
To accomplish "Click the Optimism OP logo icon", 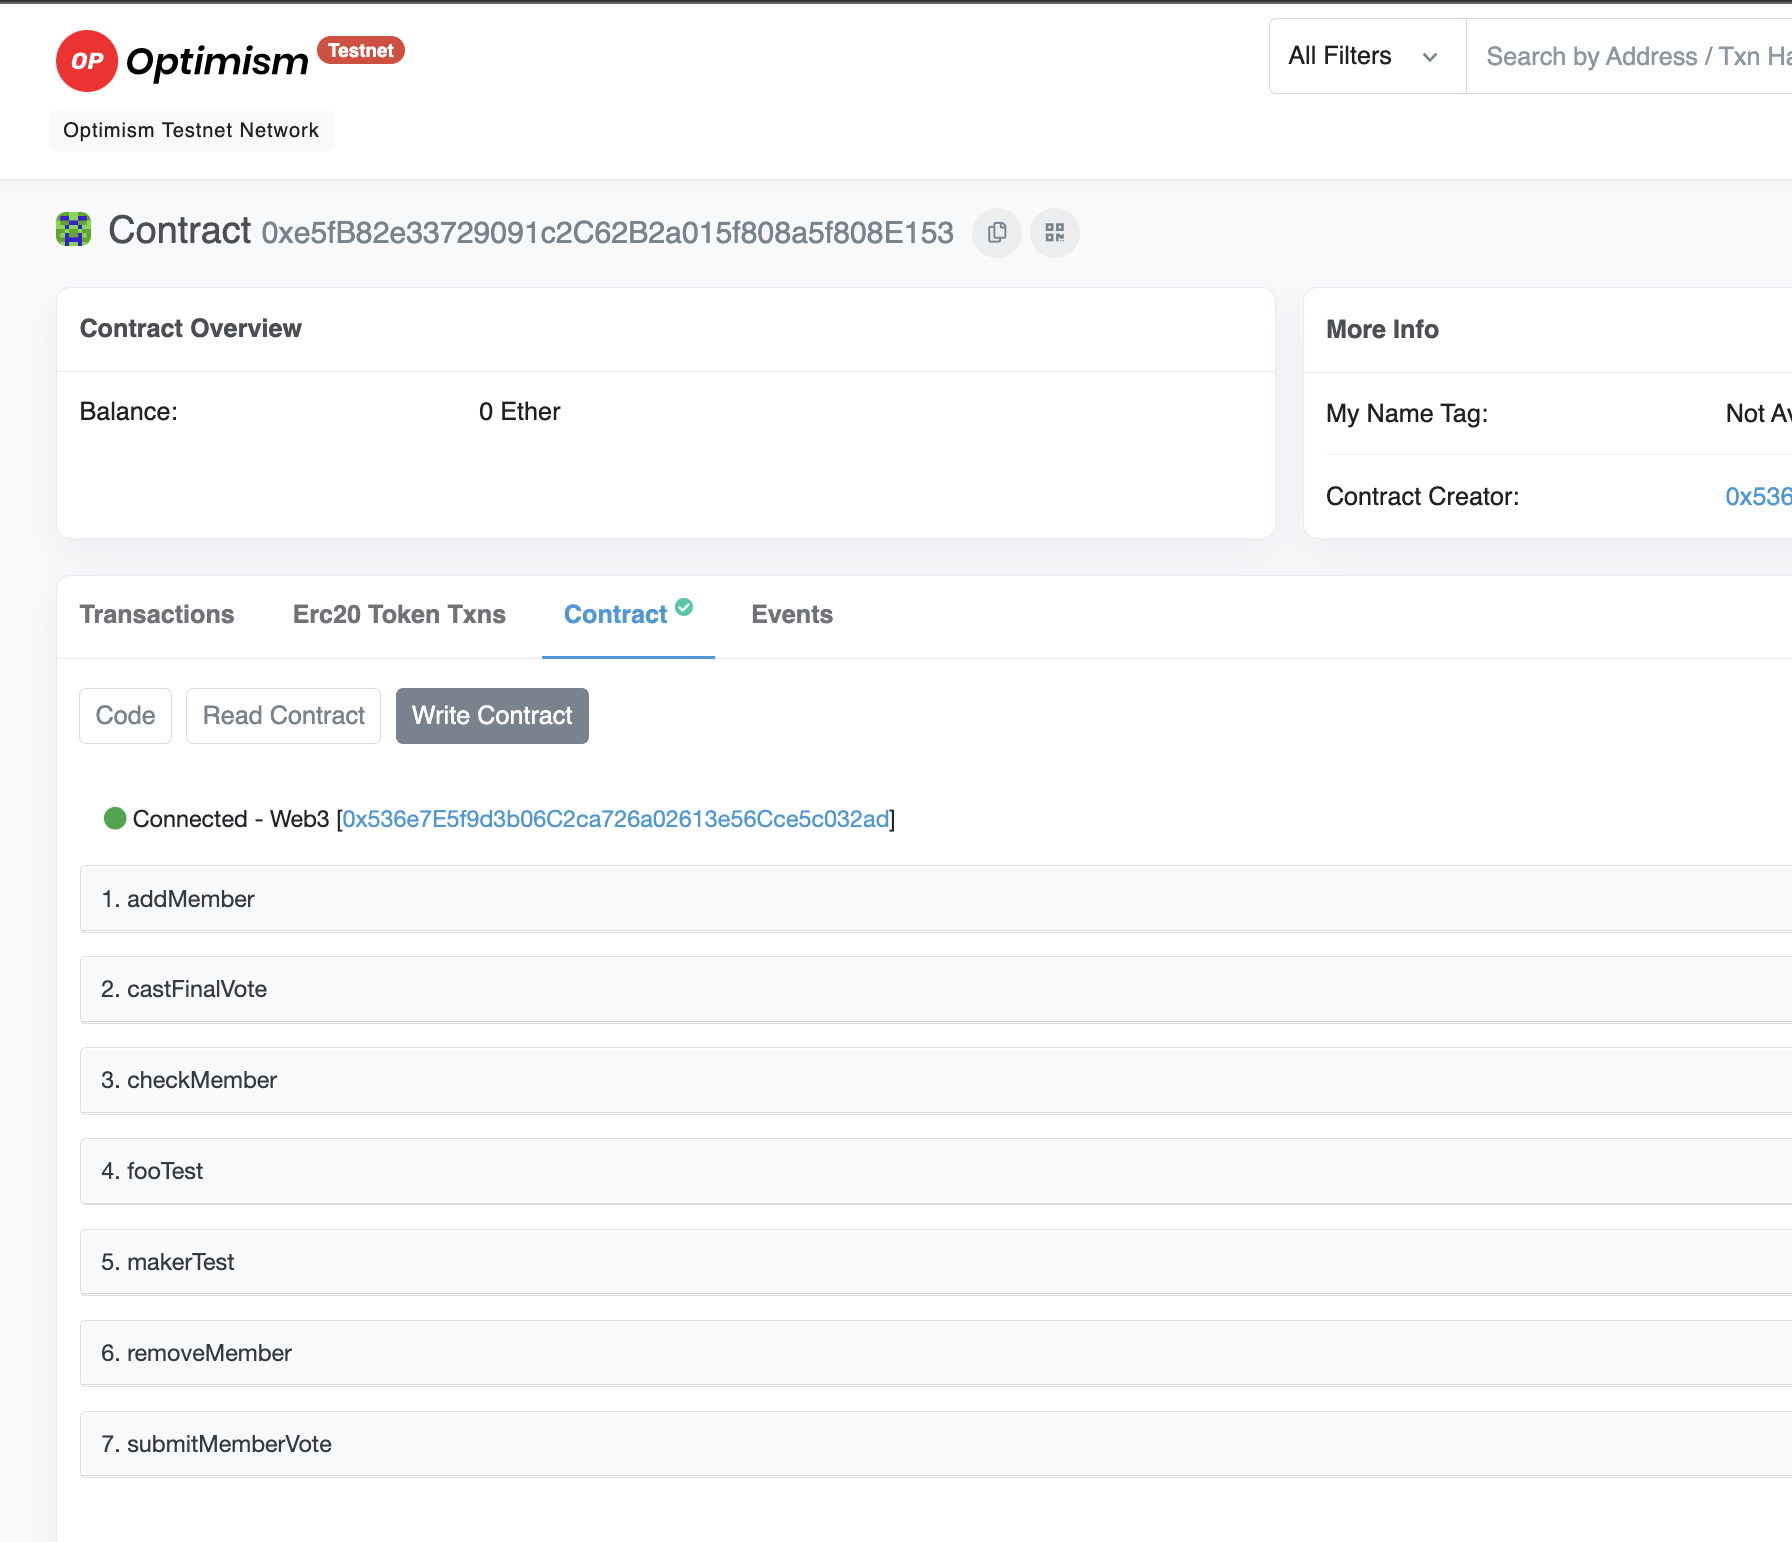I will [87, 61].
